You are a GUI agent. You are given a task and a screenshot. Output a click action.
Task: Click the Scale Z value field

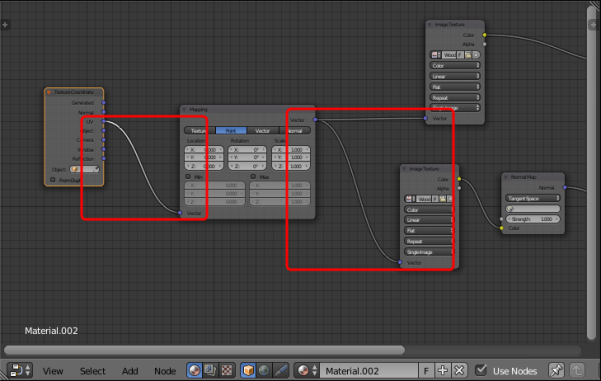[291, 166]
